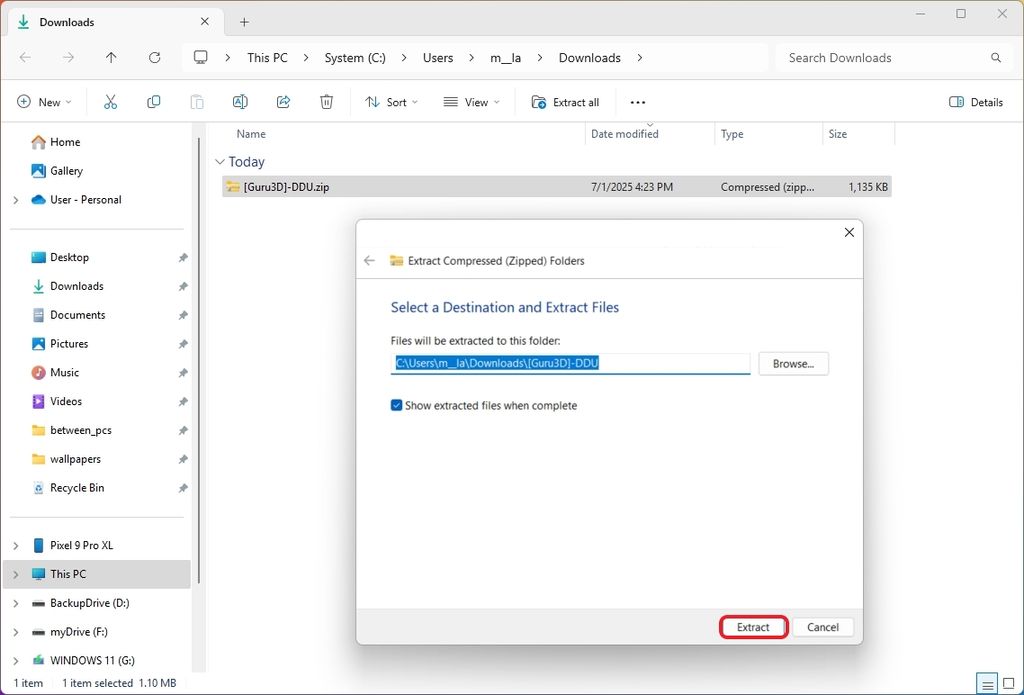Click chevron after Downloads in address bar
The height and width of the screenshot is (695, 1024).
tap(640, 57)
